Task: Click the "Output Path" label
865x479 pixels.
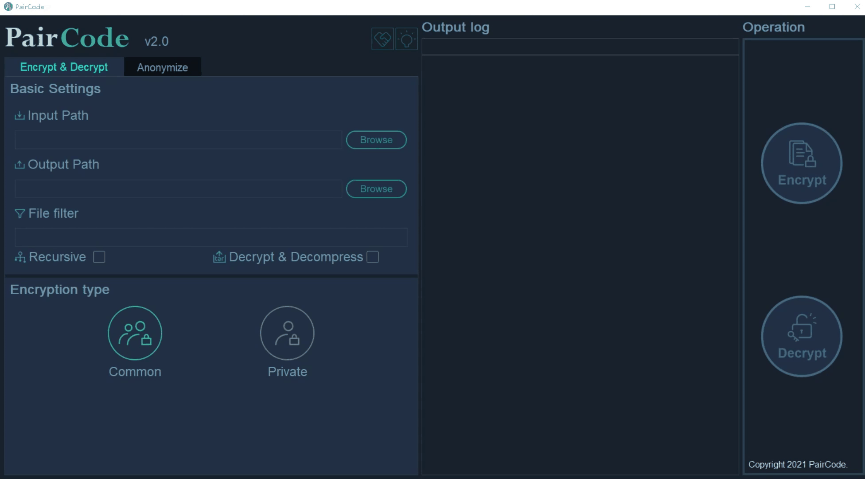Action: tap(63, 164)
